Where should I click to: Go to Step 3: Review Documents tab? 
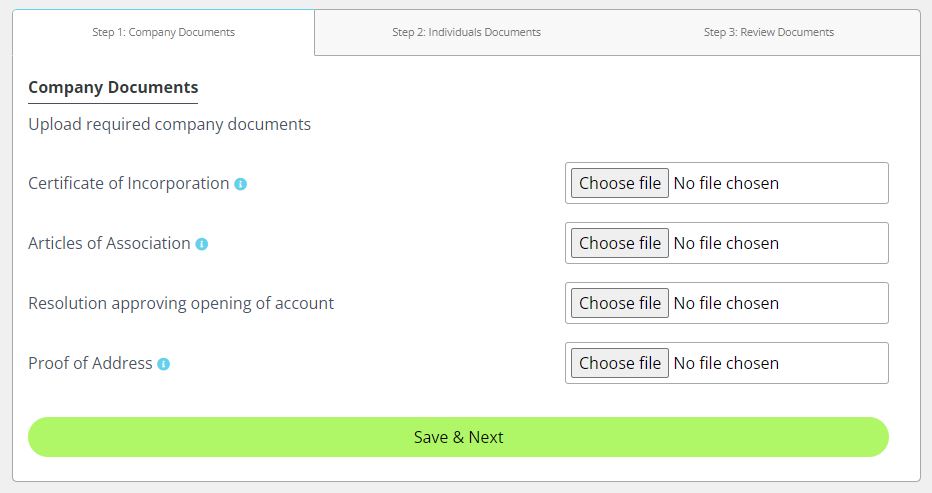click(x=769, y=32)
